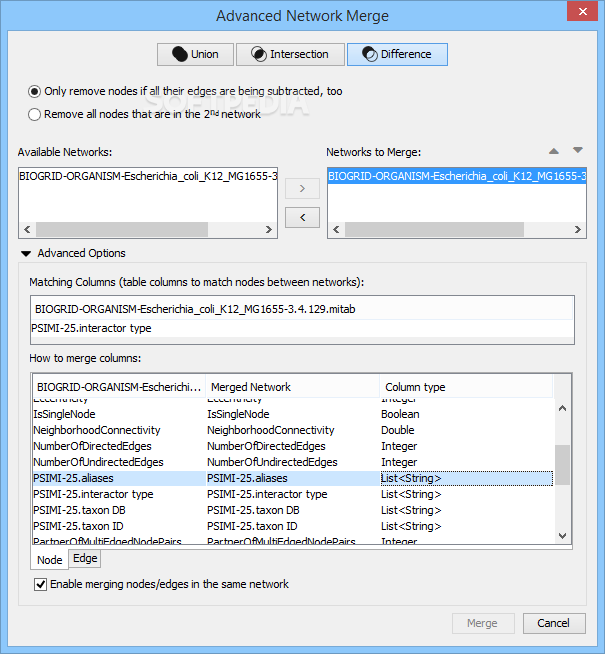Switch to the Node tab
This screenshot has height=654, width=605.
(49, 560)
